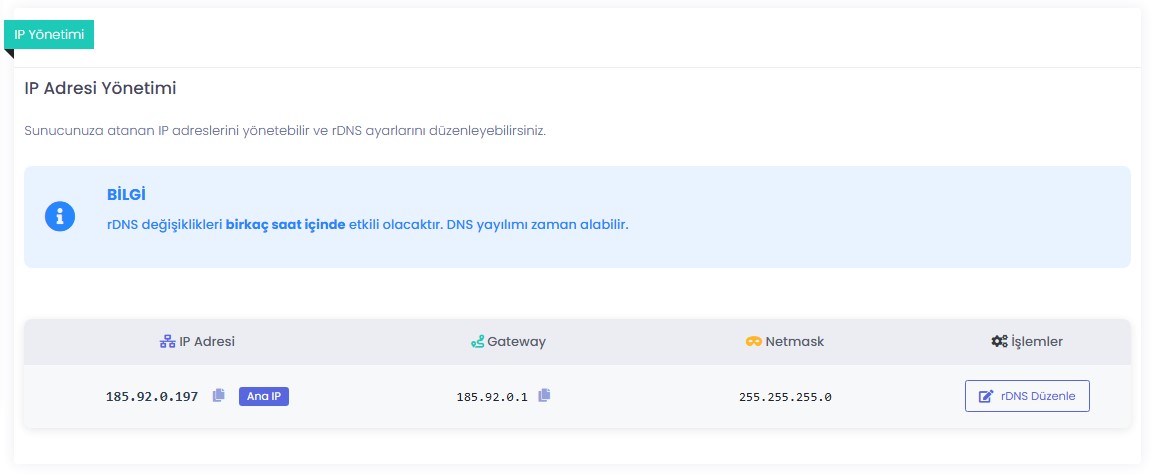Click the Netmask column header

tap(785, 342)
